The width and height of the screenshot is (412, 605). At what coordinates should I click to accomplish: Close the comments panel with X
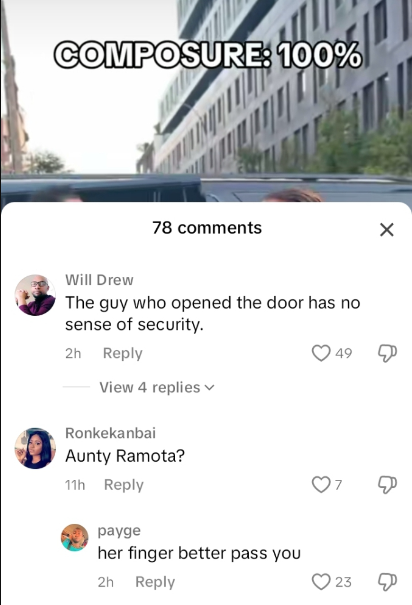[x=387, y=230]
